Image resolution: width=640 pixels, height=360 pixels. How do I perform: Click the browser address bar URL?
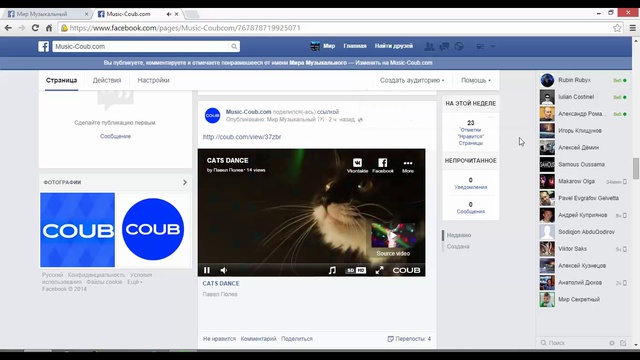click(185, 28)
